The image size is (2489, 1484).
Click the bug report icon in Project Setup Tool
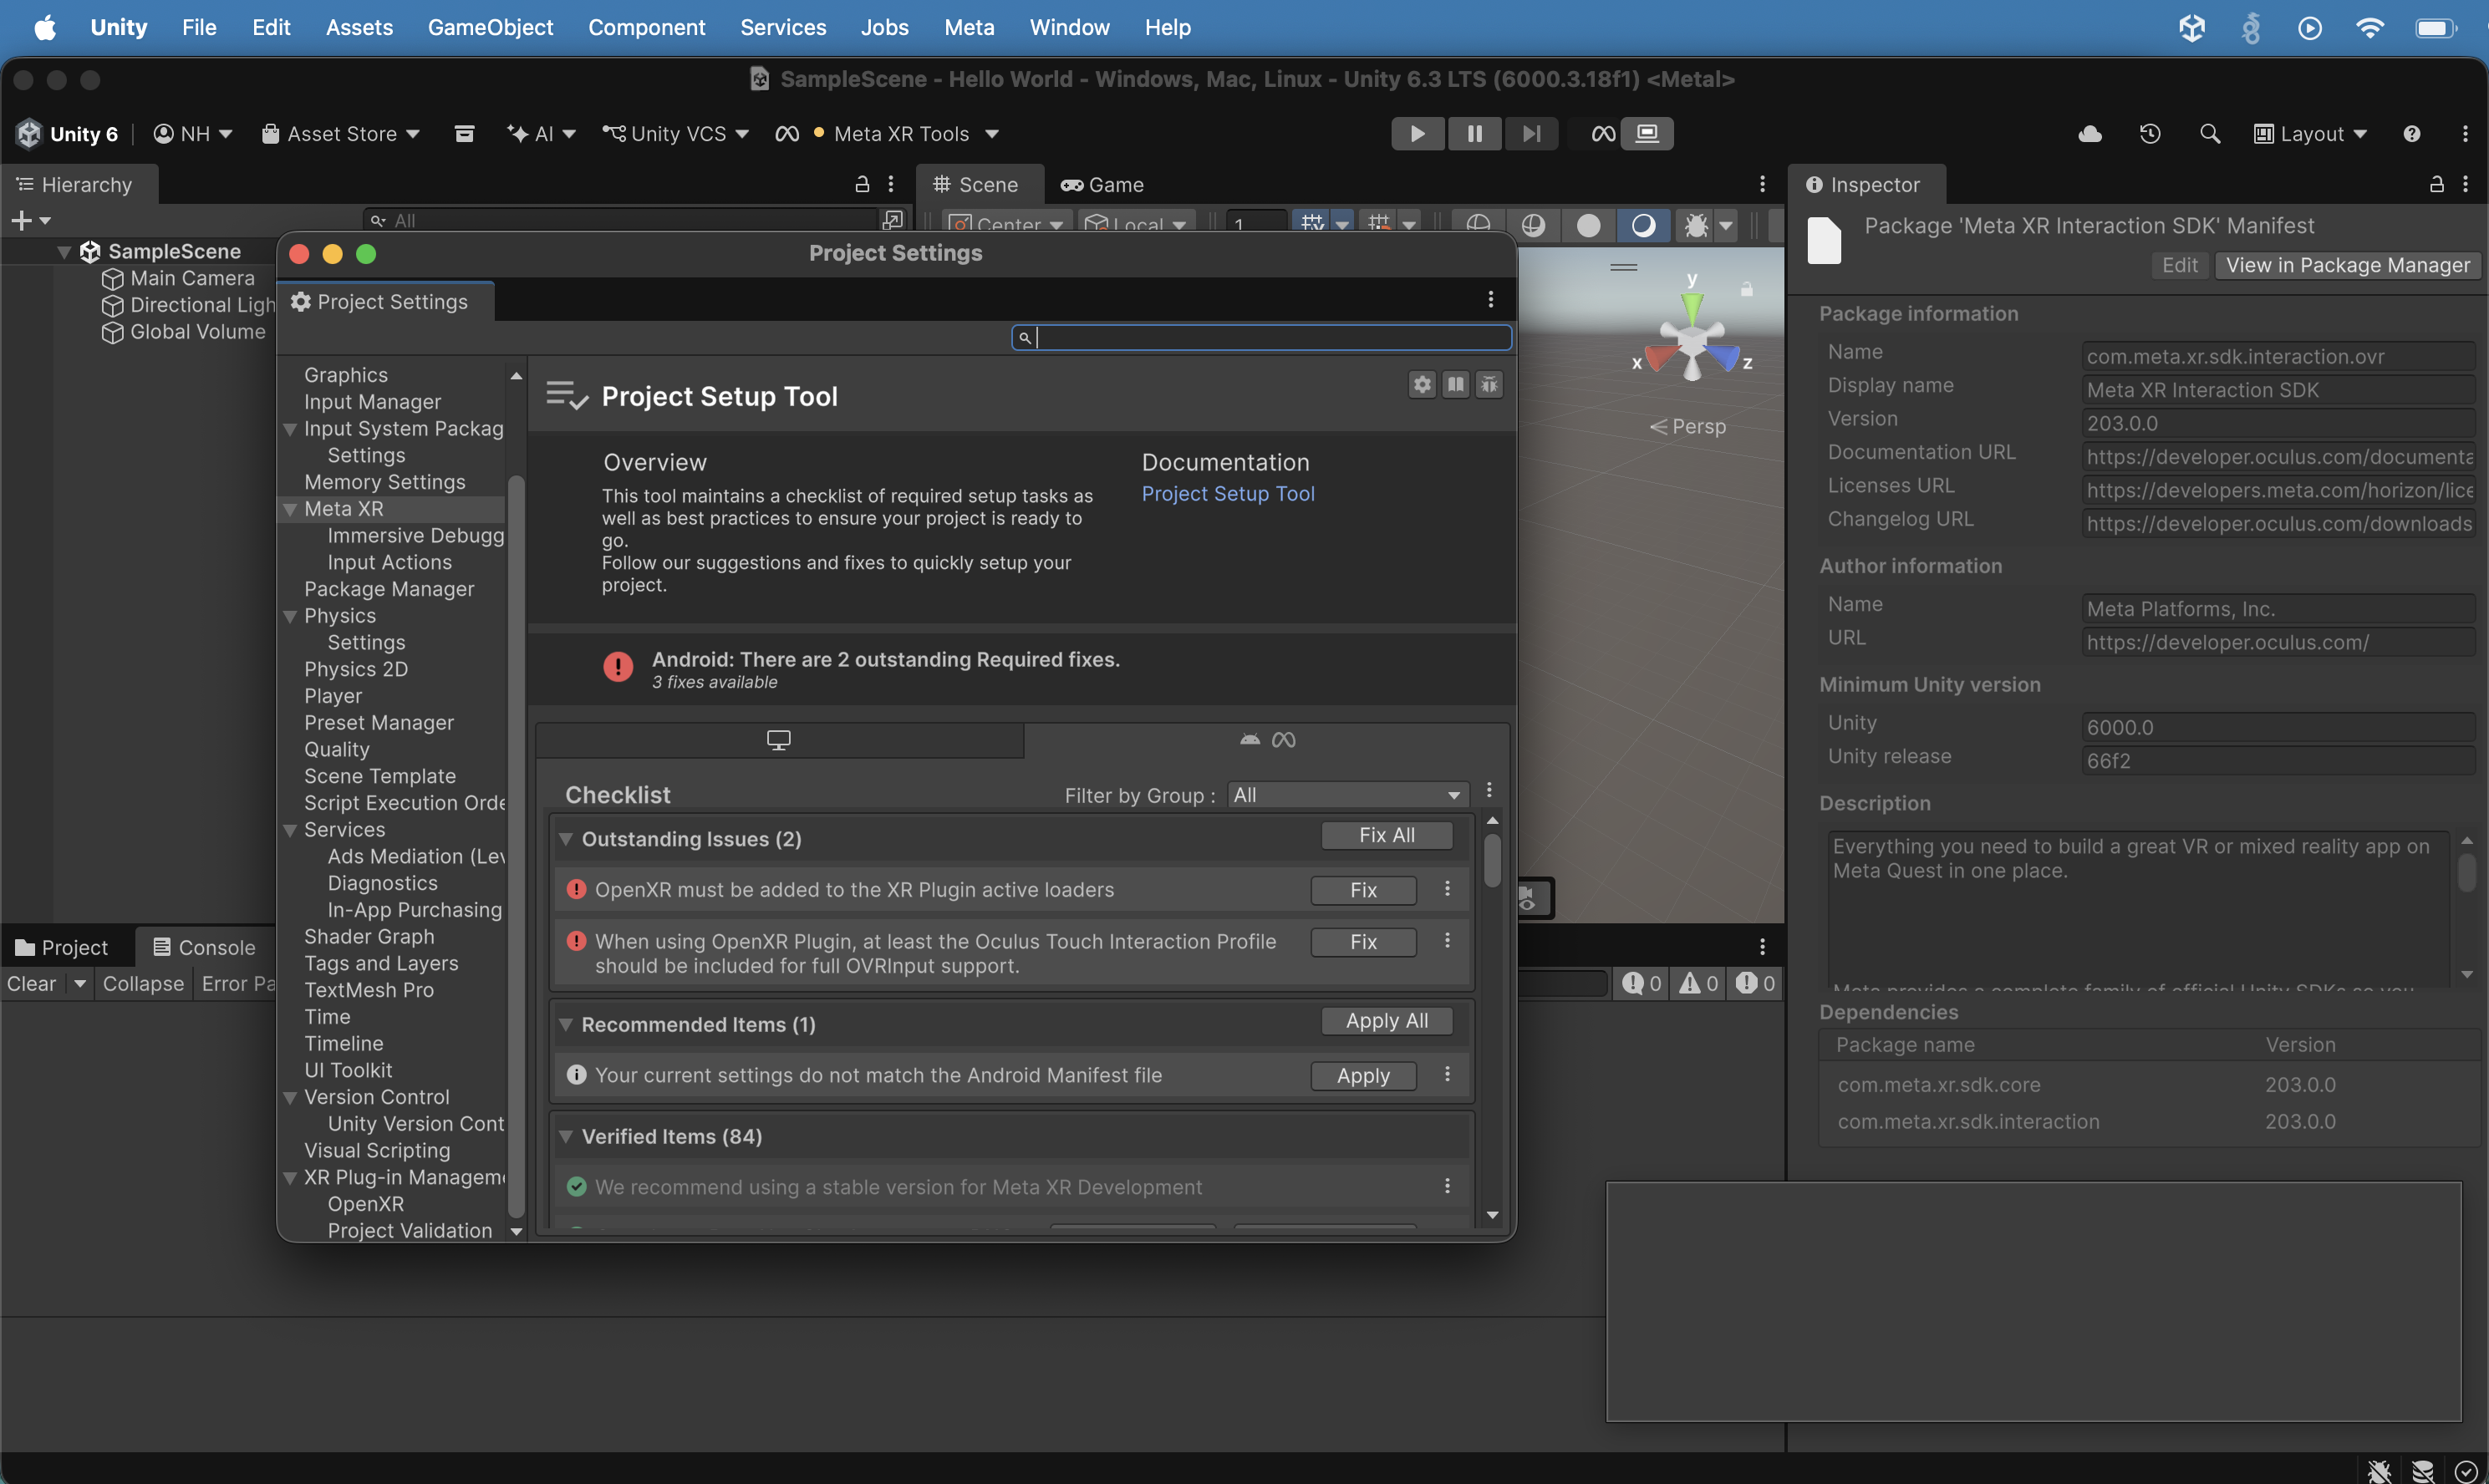[x=1489, y=384]
